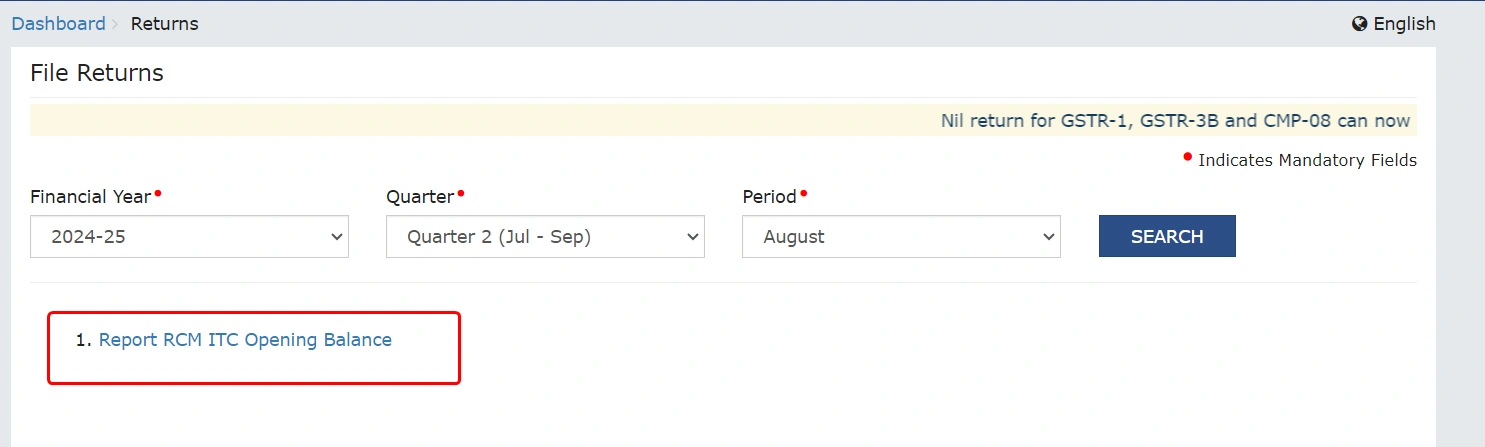The width and height of the screenshot is (1485, 447).
Task: Select the English language option
Action: coord(1404,24)
